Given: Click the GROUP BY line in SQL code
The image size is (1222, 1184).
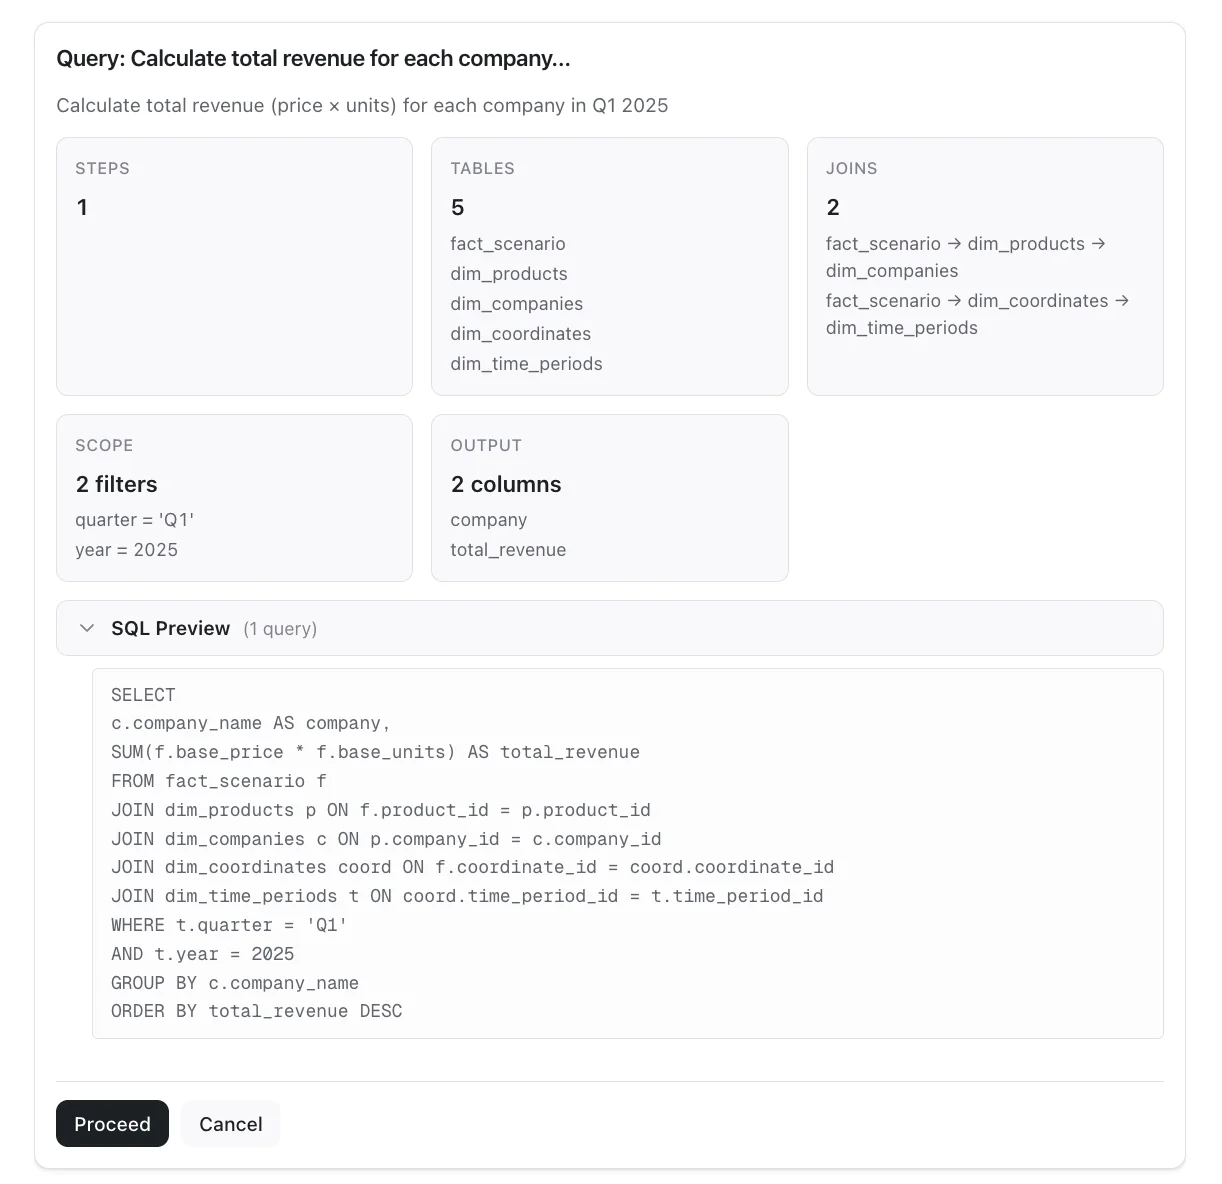Looking at the screenshot, I should click(x=235, y=983).
